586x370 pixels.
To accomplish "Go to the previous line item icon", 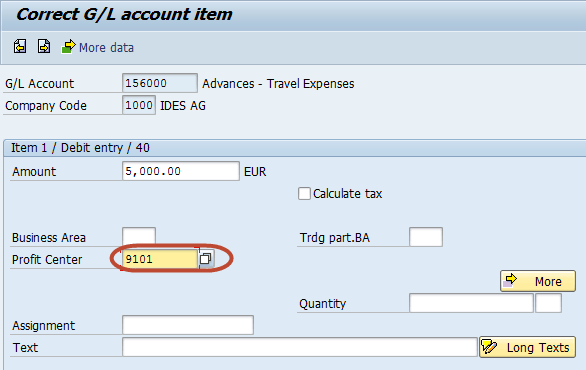I will (20, 46).
